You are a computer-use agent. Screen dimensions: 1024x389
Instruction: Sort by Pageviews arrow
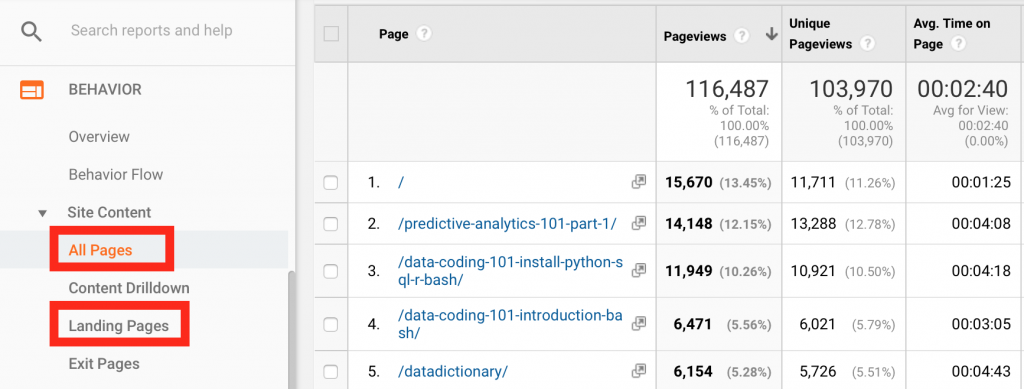[771, 35]
